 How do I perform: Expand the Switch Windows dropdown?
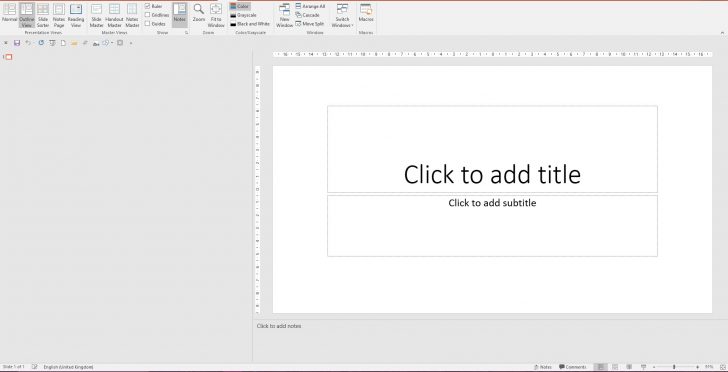coord(343,15)
